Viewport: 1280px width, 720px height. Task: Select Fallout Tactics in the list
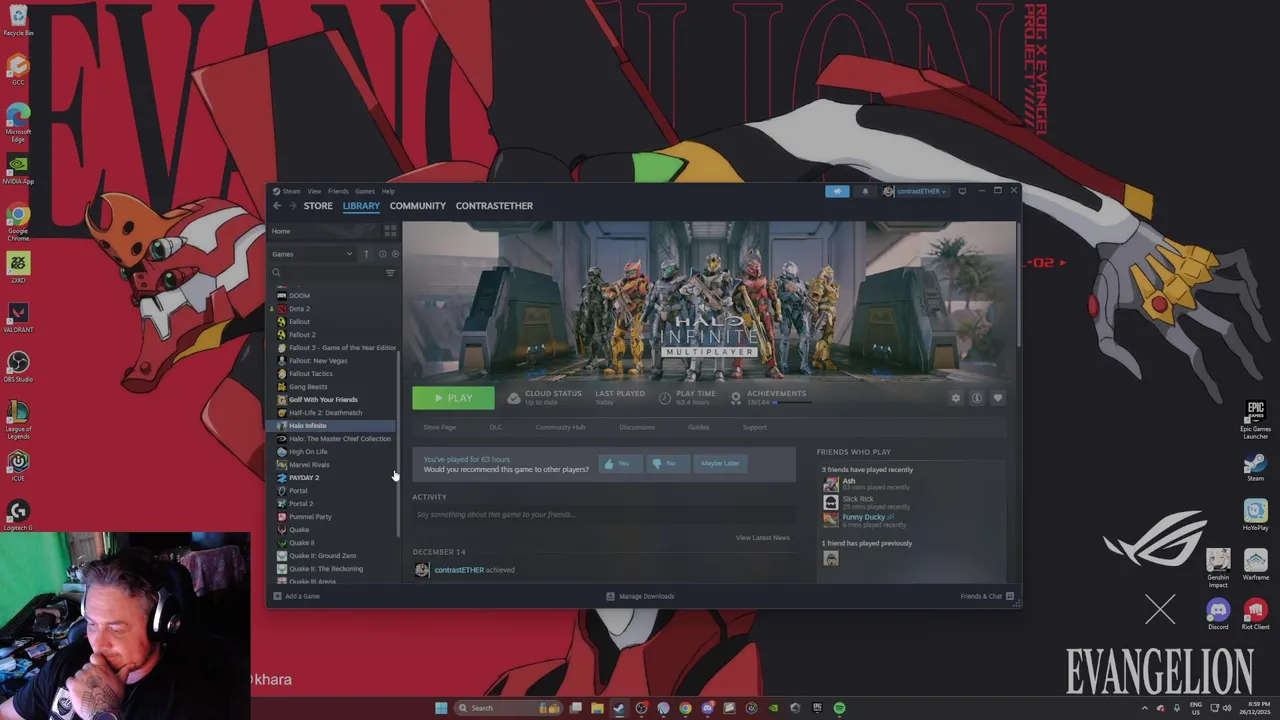311,374
